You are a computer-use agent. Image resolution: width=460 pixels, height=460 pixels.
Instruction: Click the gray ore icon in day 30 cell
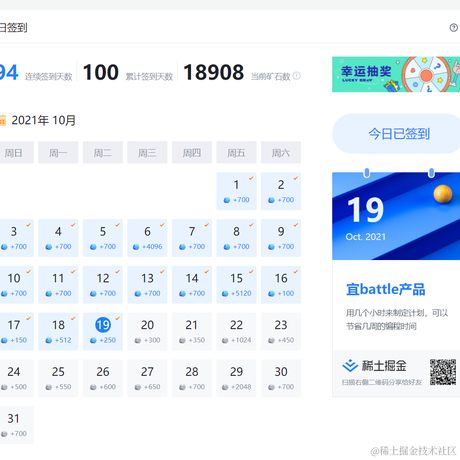[x=271, y=387]
